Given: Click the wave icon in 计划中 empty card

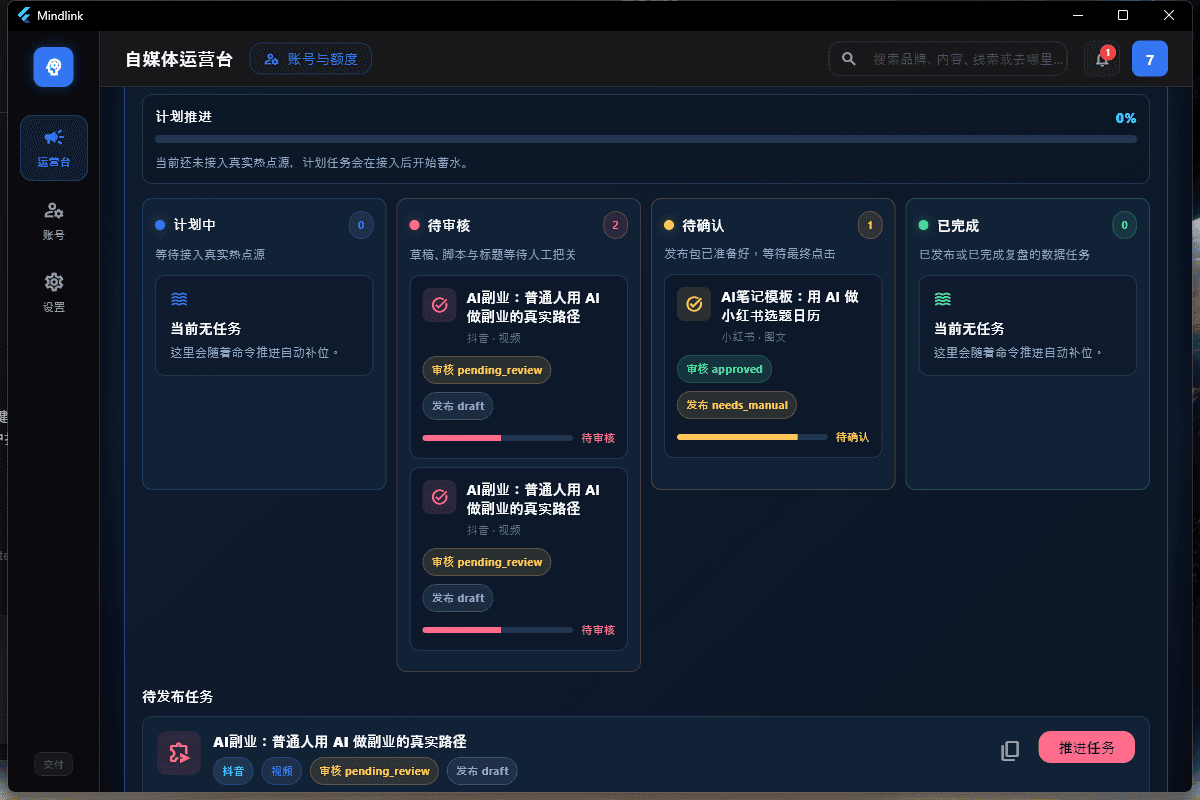Looking at the screenshot, I should (179, 299).
